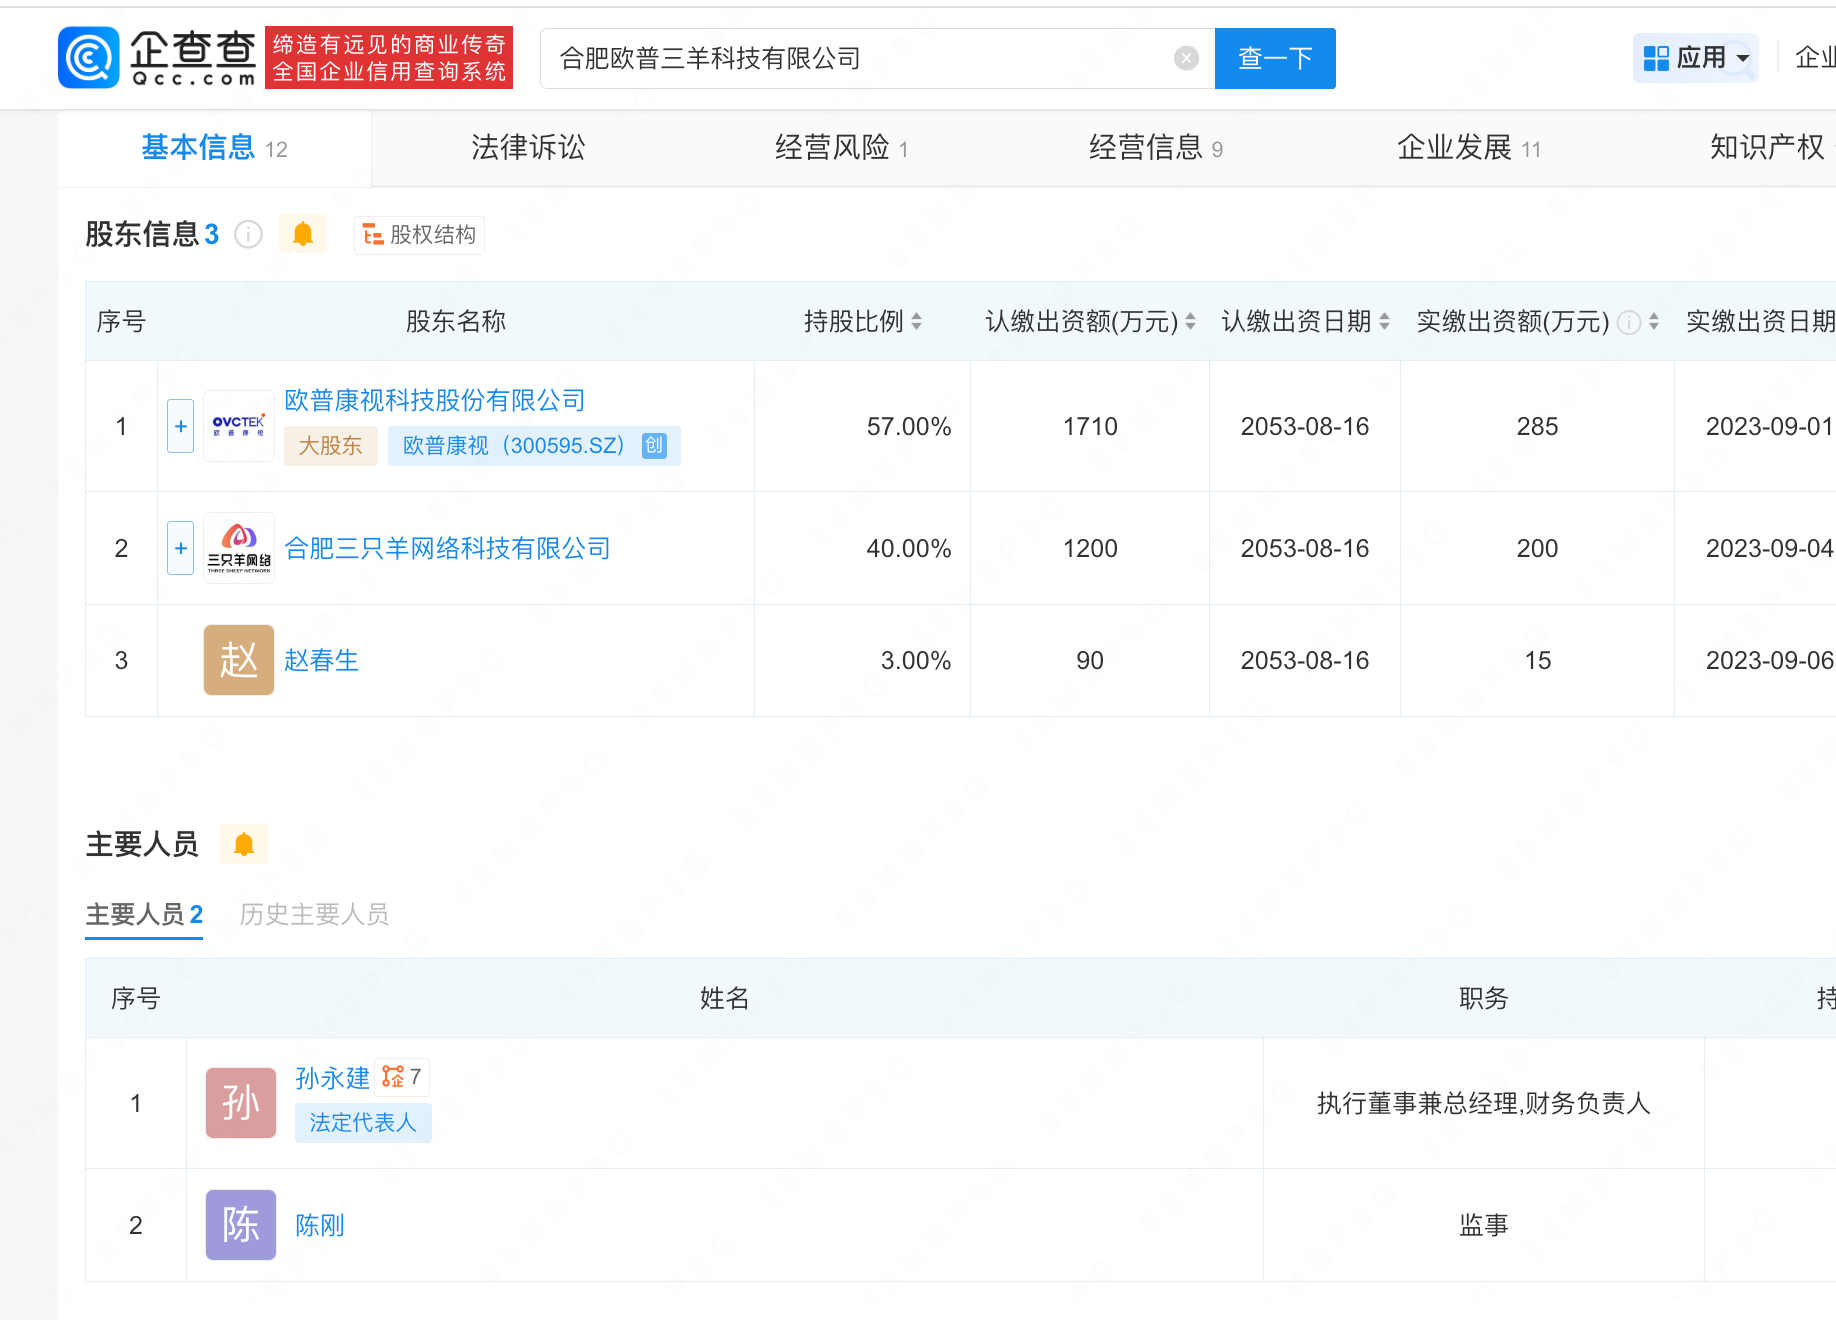Viewport: 1836px width, 1320px height.
Task: Click the Qcc.com logo icon
Action: tap(89, 58)
